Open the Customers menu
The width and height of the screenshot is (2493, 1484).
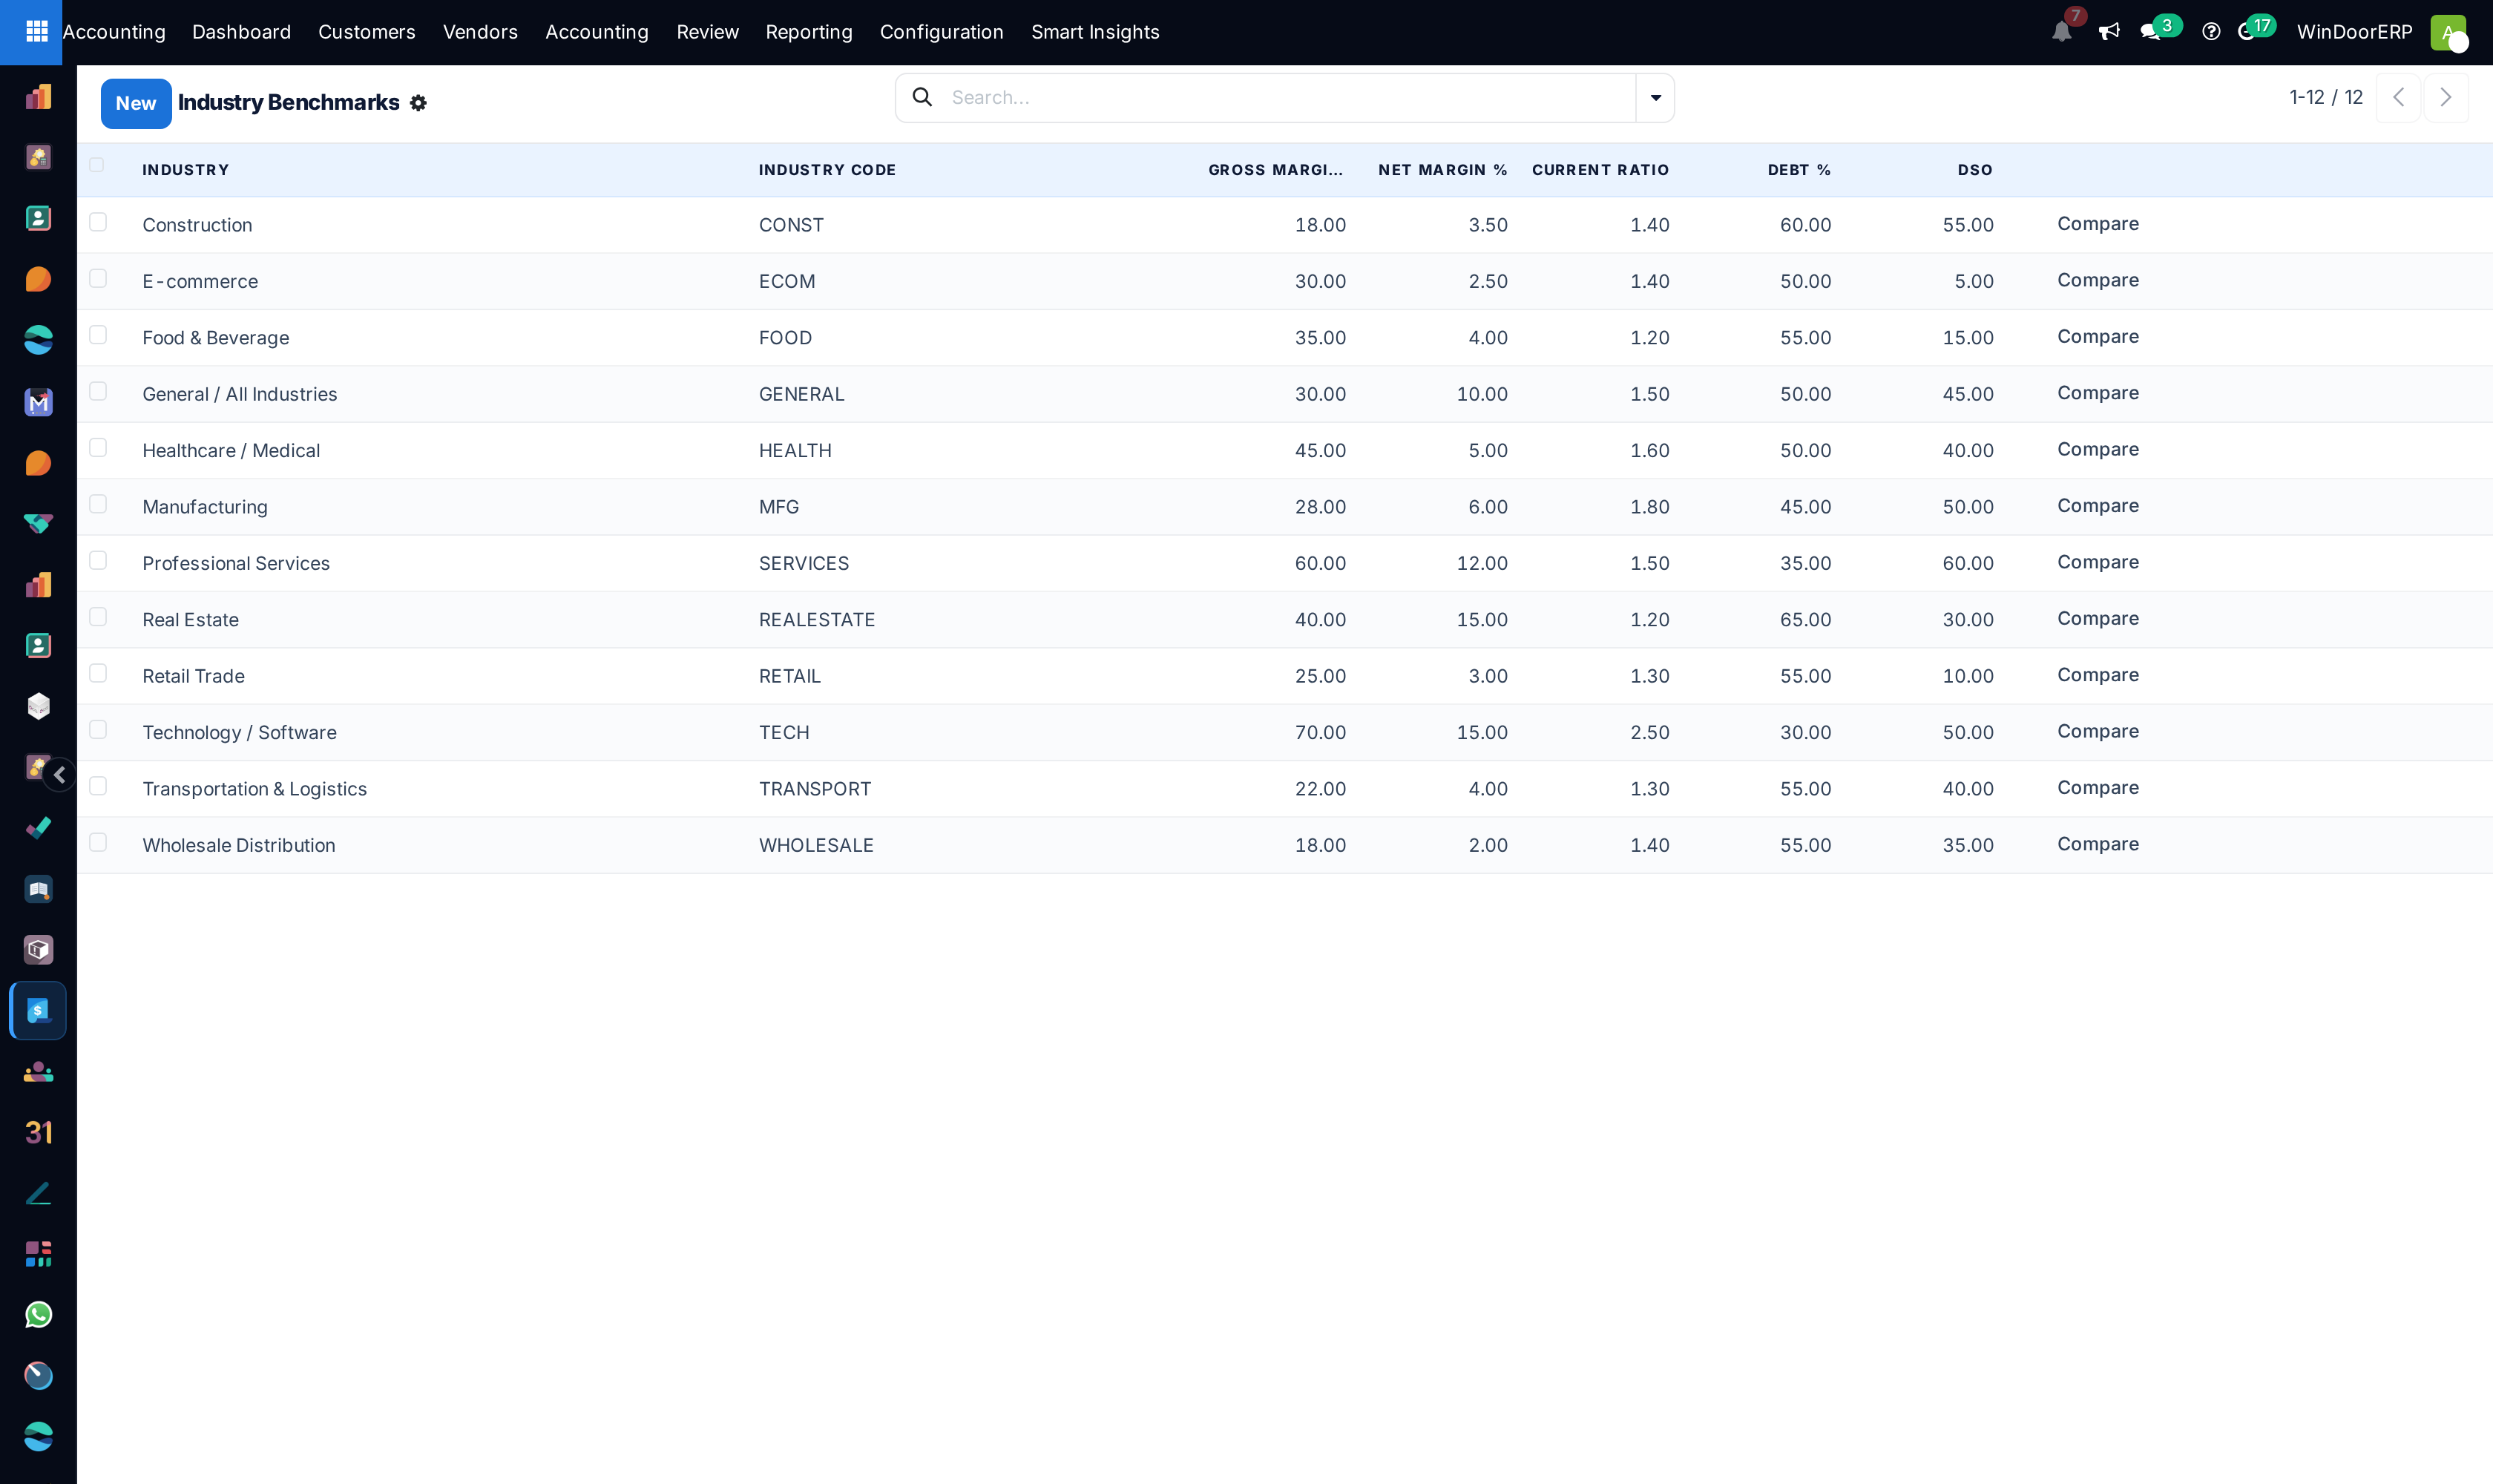pyautogui.click(x=366, y=32)
